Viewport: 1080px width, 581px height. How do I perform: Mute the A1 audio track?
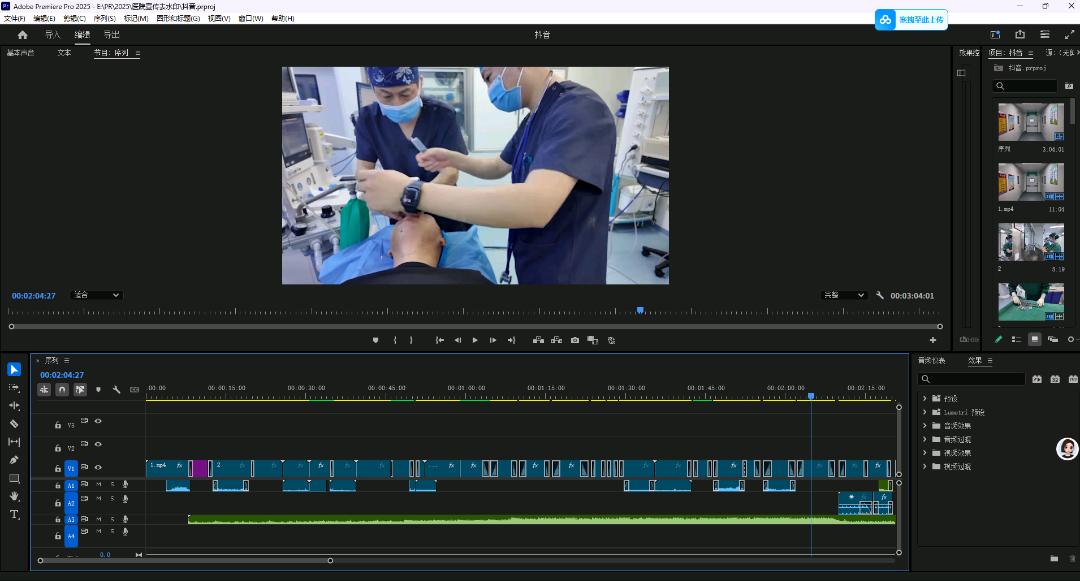coord(99,485)
